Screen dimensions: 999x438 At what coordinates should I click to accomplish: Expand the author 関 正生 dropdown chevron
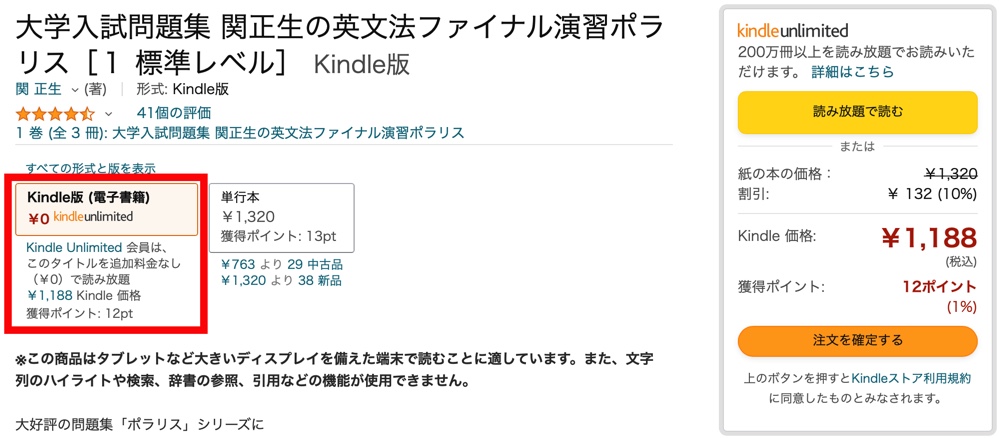pos(75,90)
